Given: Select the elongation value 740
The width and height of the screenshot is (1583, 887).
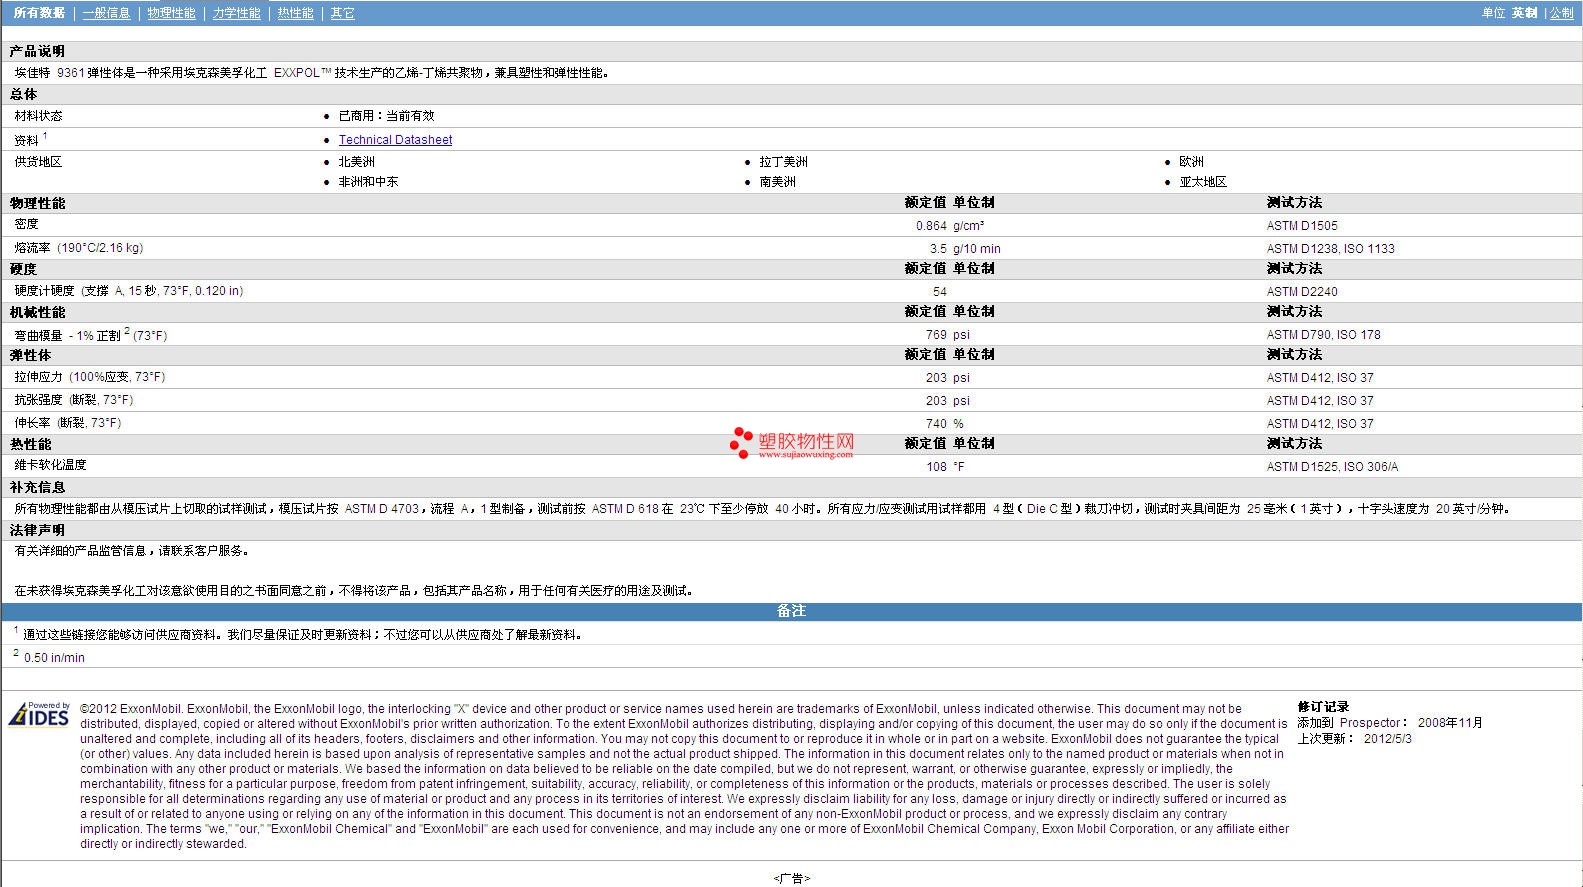Looking at the screenshot, I should point(936,424).
